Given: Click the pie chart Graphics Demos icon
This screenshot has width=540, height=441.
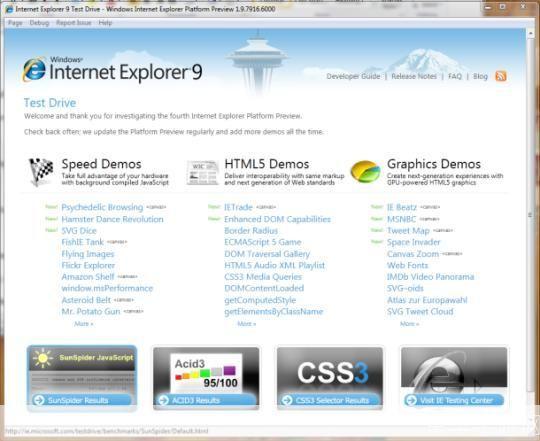Looking at the screenshot, I should click(365, 171).
